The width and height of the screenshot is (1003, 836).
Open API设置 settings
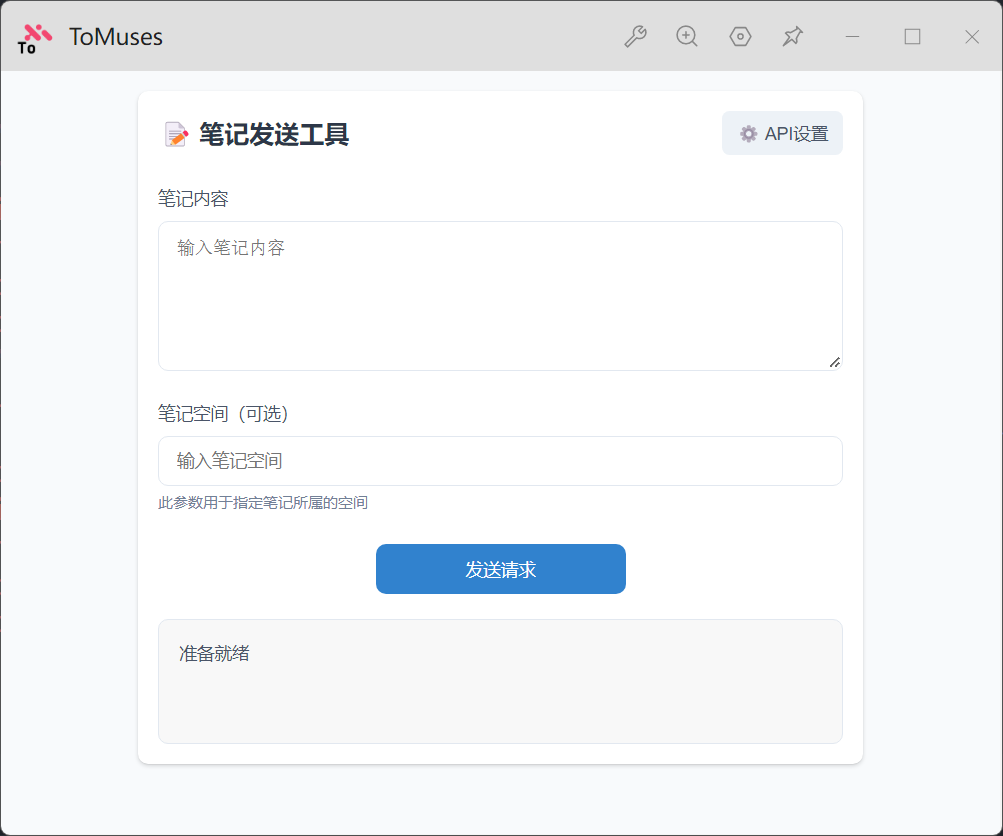(x=782, y=133)
